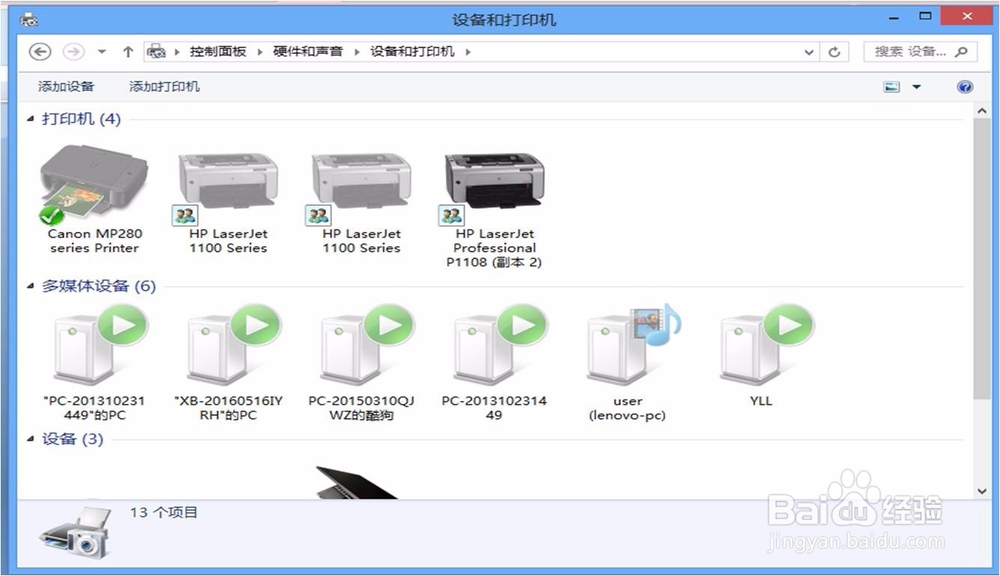Screen dimensions: 1000x576
Task: Open the address bar history dropdown
Action: [x=809, y=52]
